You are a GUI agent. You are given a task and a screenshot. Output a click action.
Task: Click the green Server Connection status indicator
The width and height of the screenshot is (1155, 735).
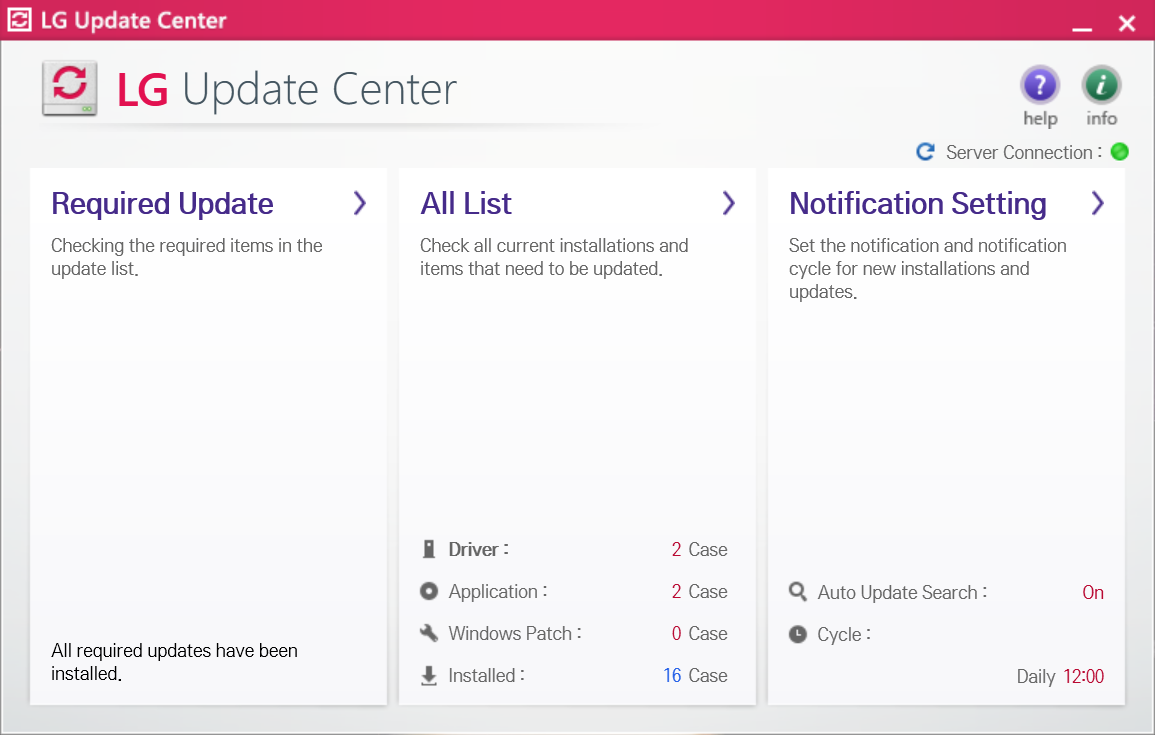(1119, 152)
